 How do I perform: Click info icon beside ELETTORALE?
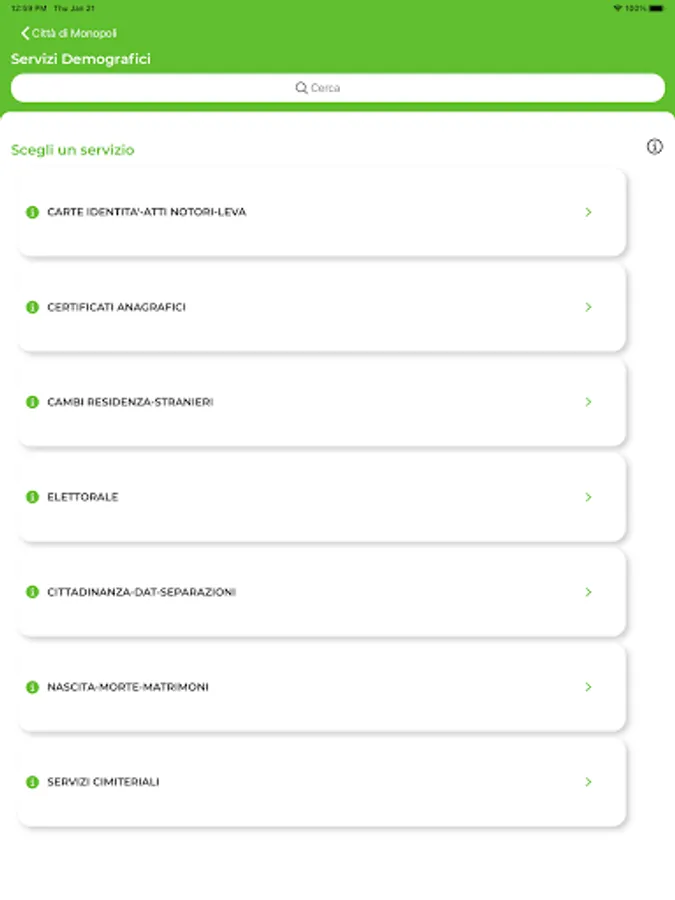(32, 497)
